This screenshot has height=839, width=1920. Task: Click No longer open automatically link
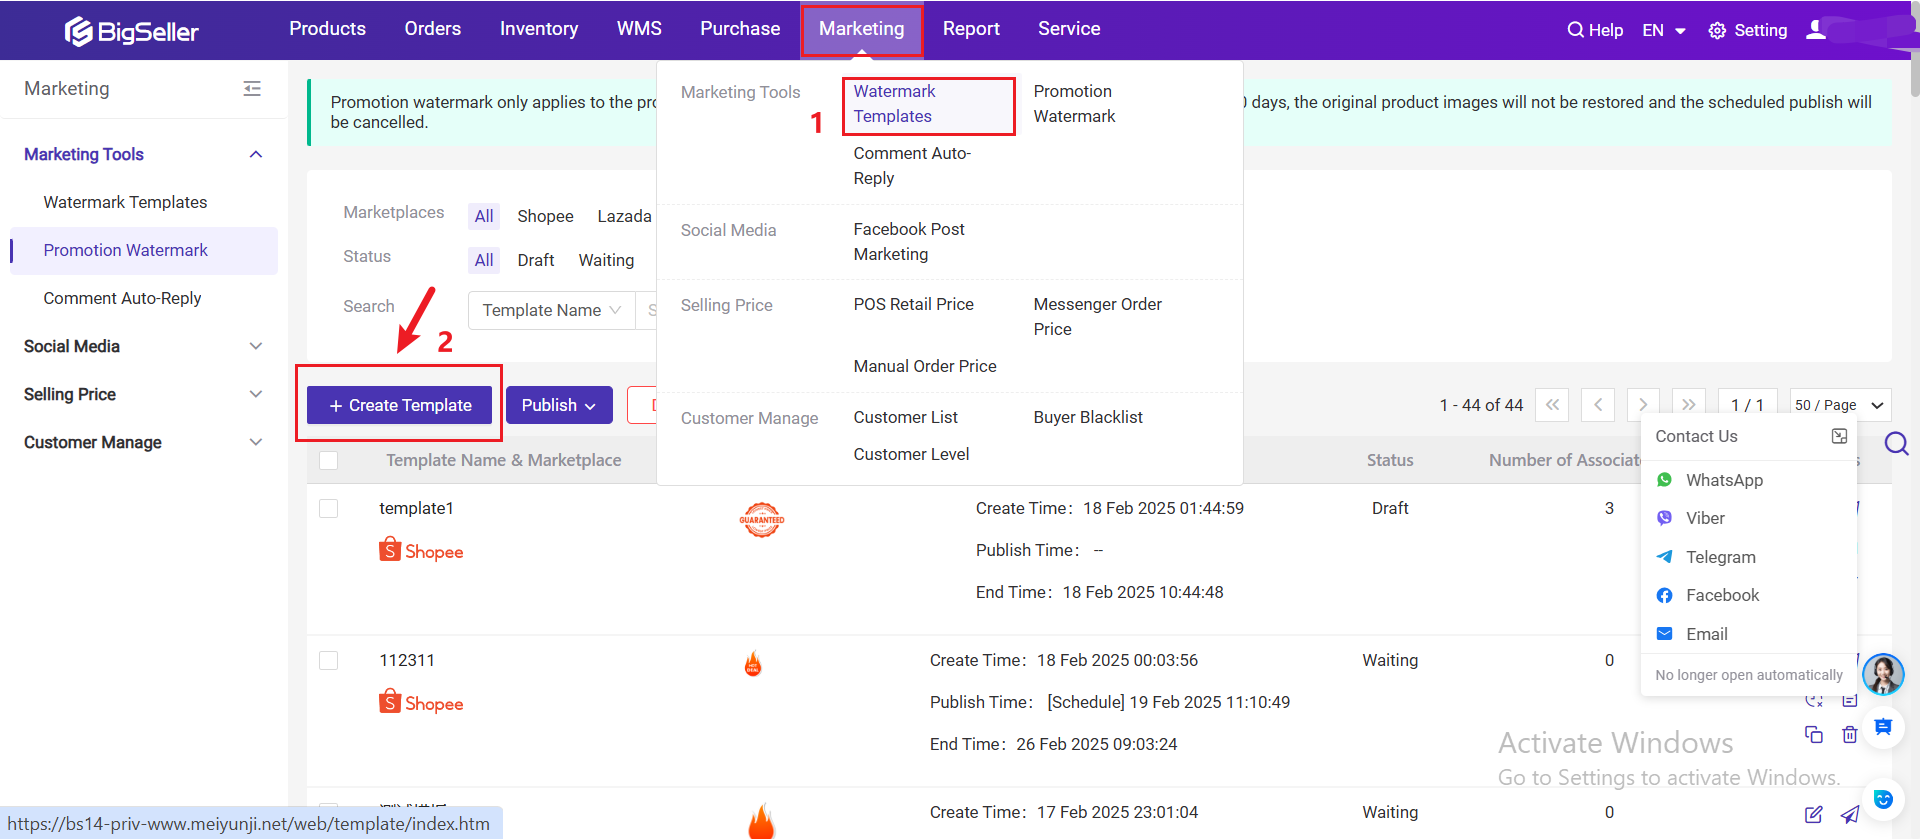[1748, 675]
